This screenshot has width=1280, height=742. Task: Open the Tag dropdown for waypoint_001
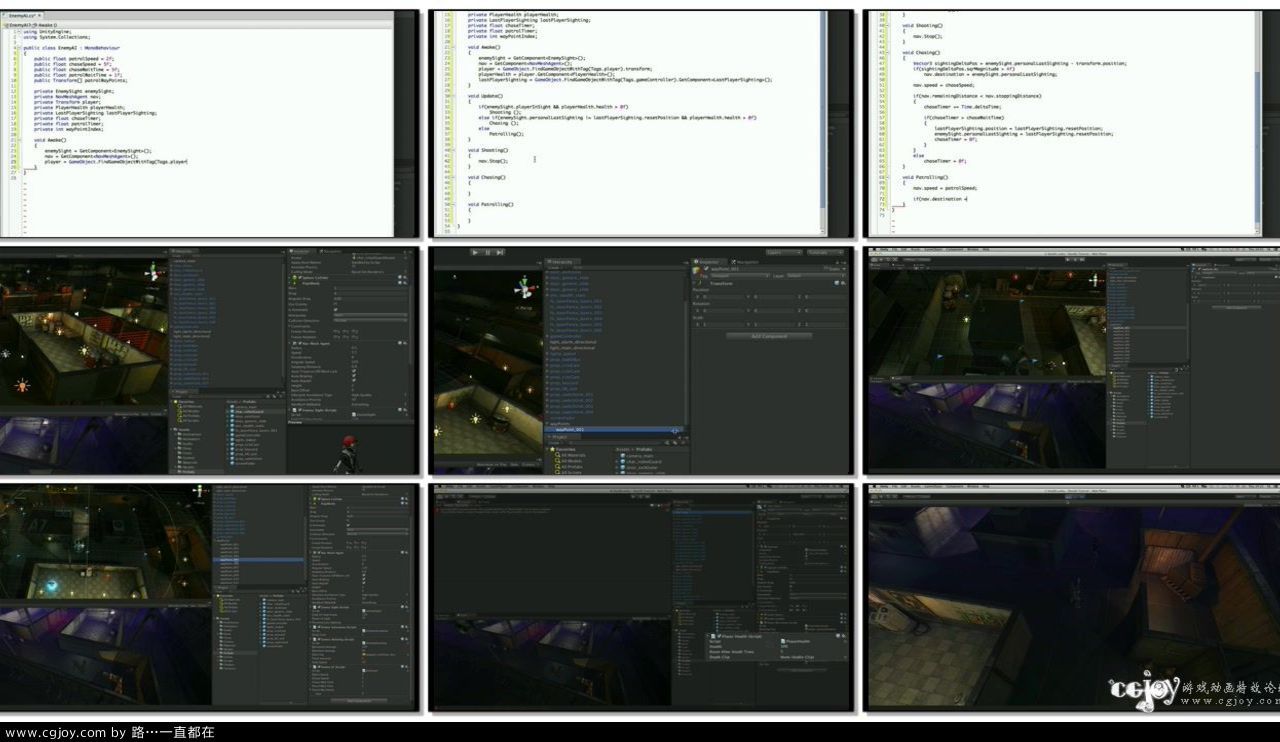(x=739, y=276)
